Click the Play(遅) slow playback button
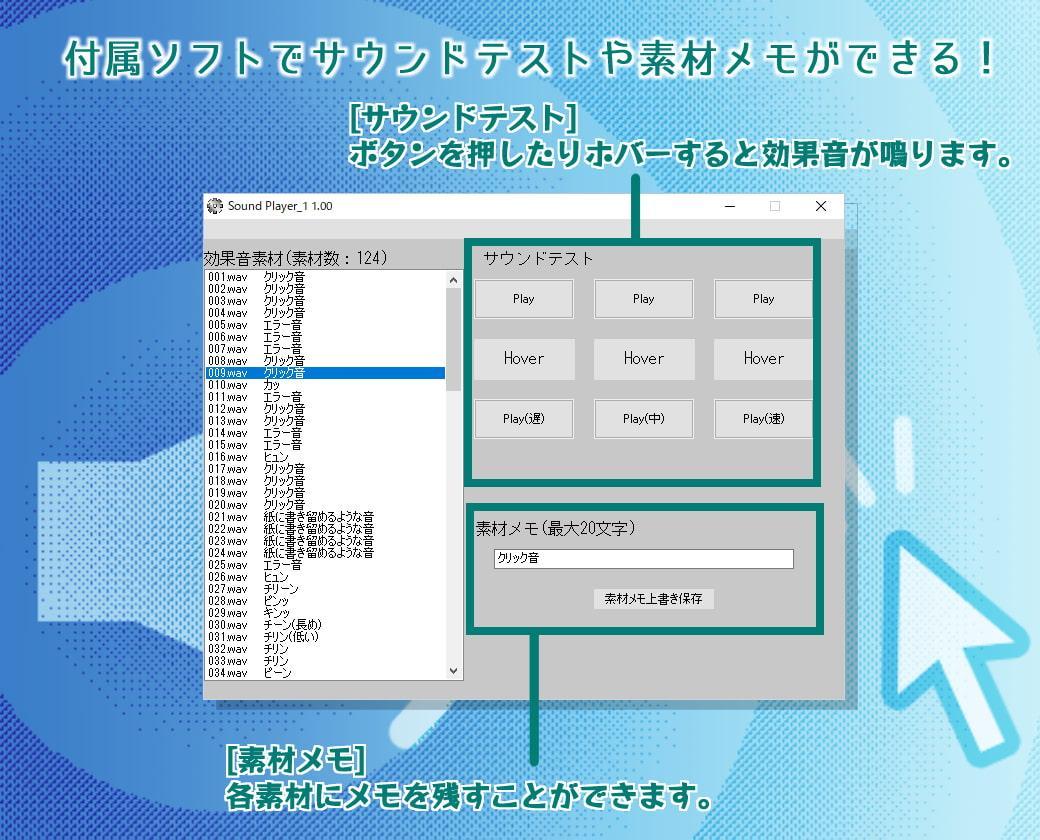 (524, 419)
